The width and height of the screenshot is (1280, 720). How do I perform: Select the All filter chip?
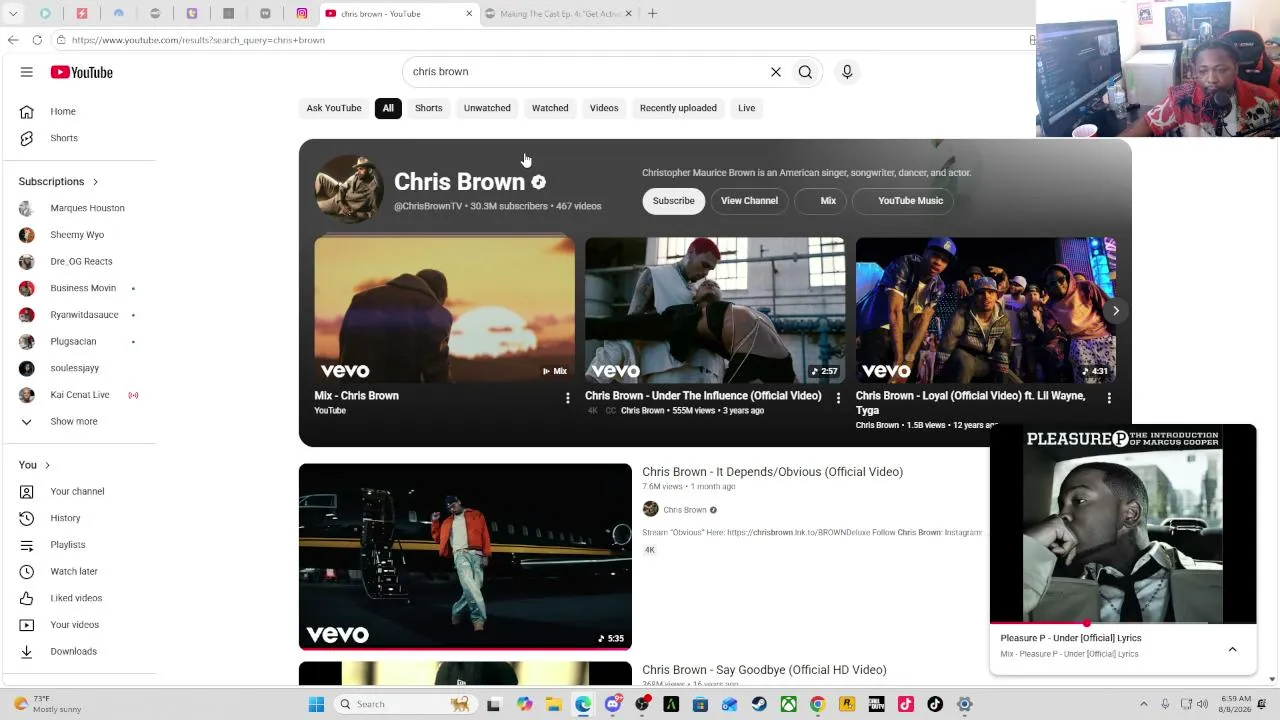(x=388, y=108)
